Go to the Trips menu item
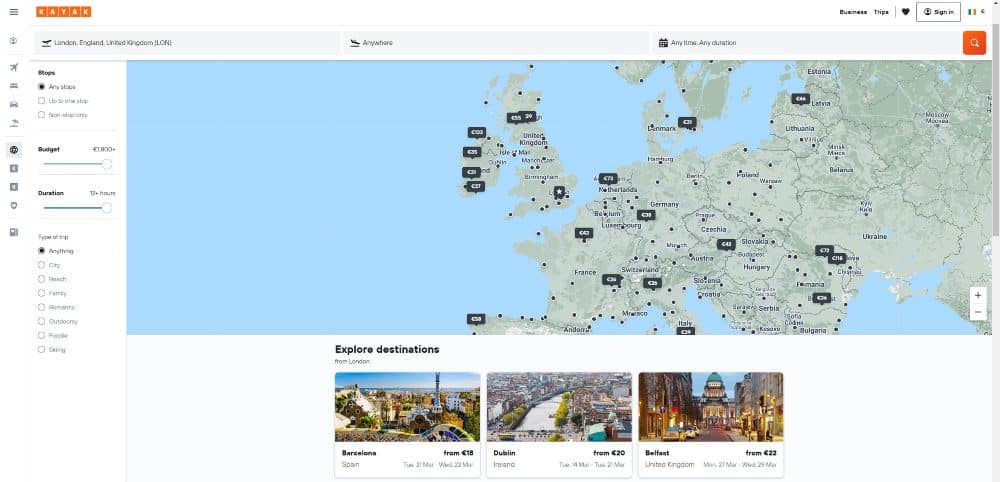This screenshot has height=482, width=1000. click(x=881, y=12)
